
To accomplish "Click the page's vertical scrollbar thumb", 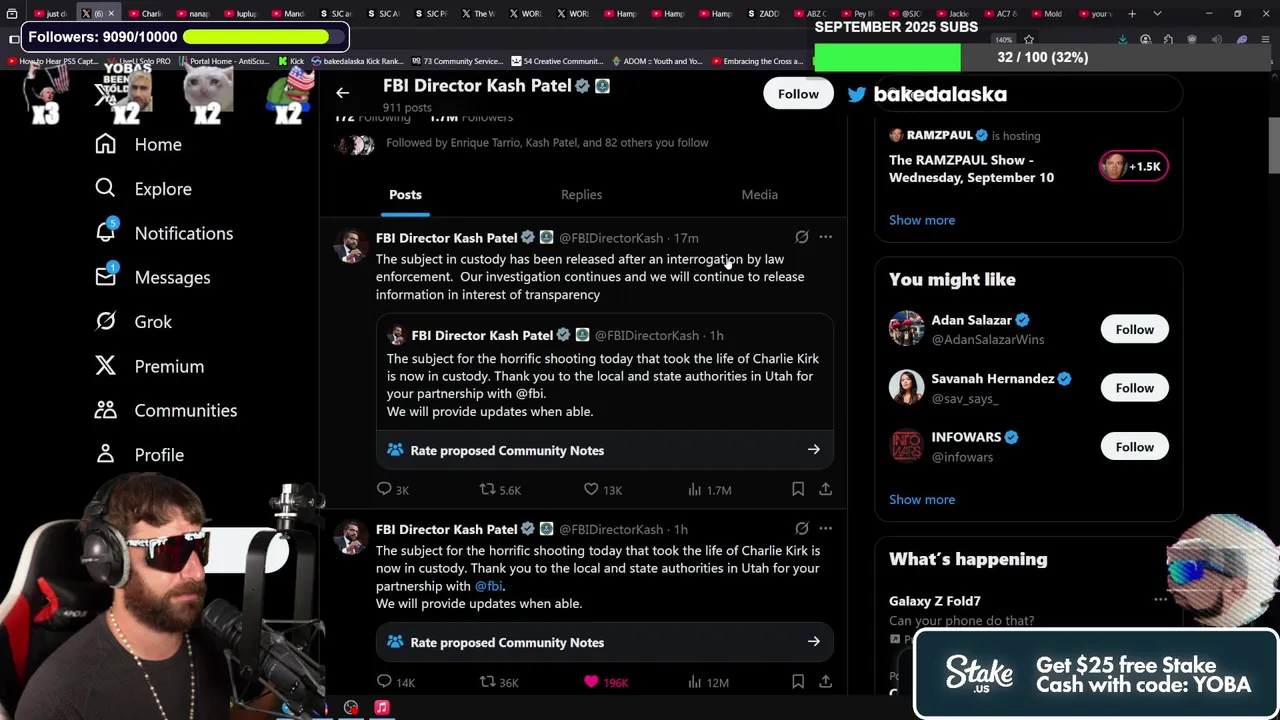I will tap(1274, 145).
